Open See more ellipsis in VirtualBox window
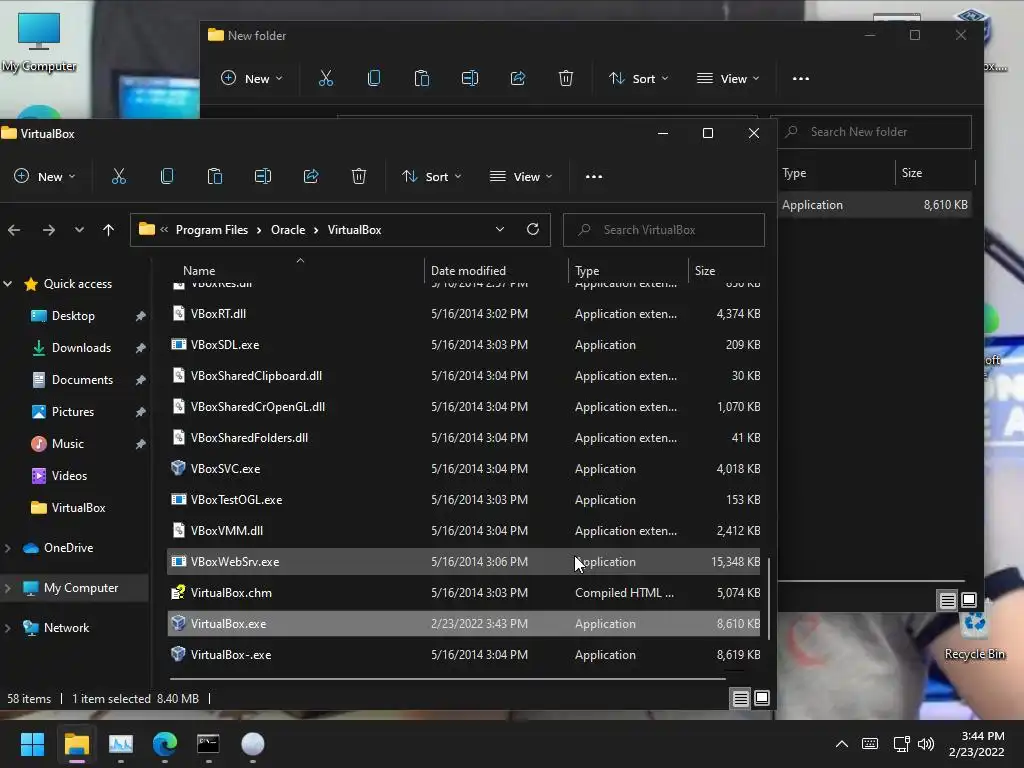 click(x=594, y=176)
